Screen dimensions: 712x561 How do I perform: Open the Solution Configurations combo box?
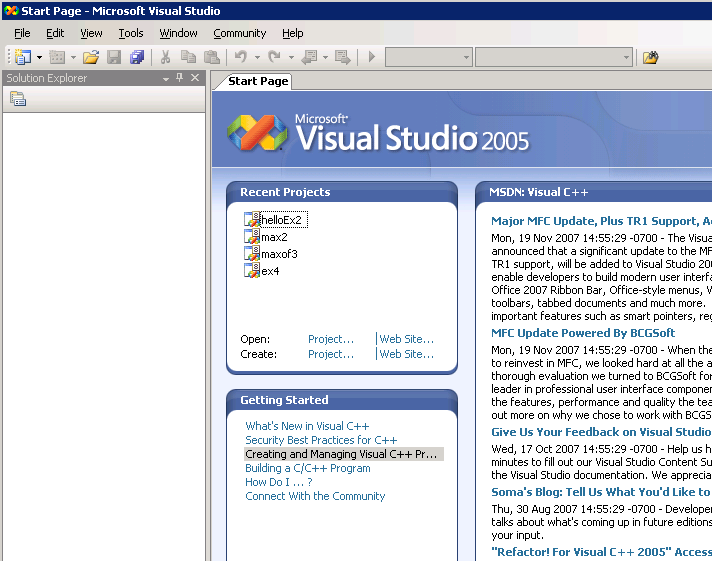[429, 57]
